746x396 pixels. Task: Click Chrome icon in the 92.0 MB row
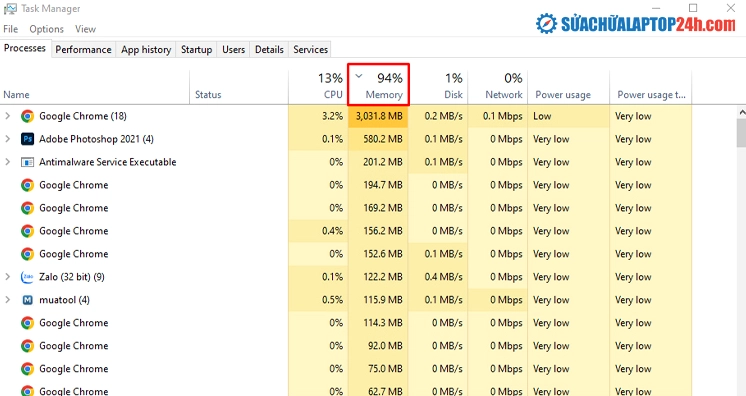click(x=28, y=346)
